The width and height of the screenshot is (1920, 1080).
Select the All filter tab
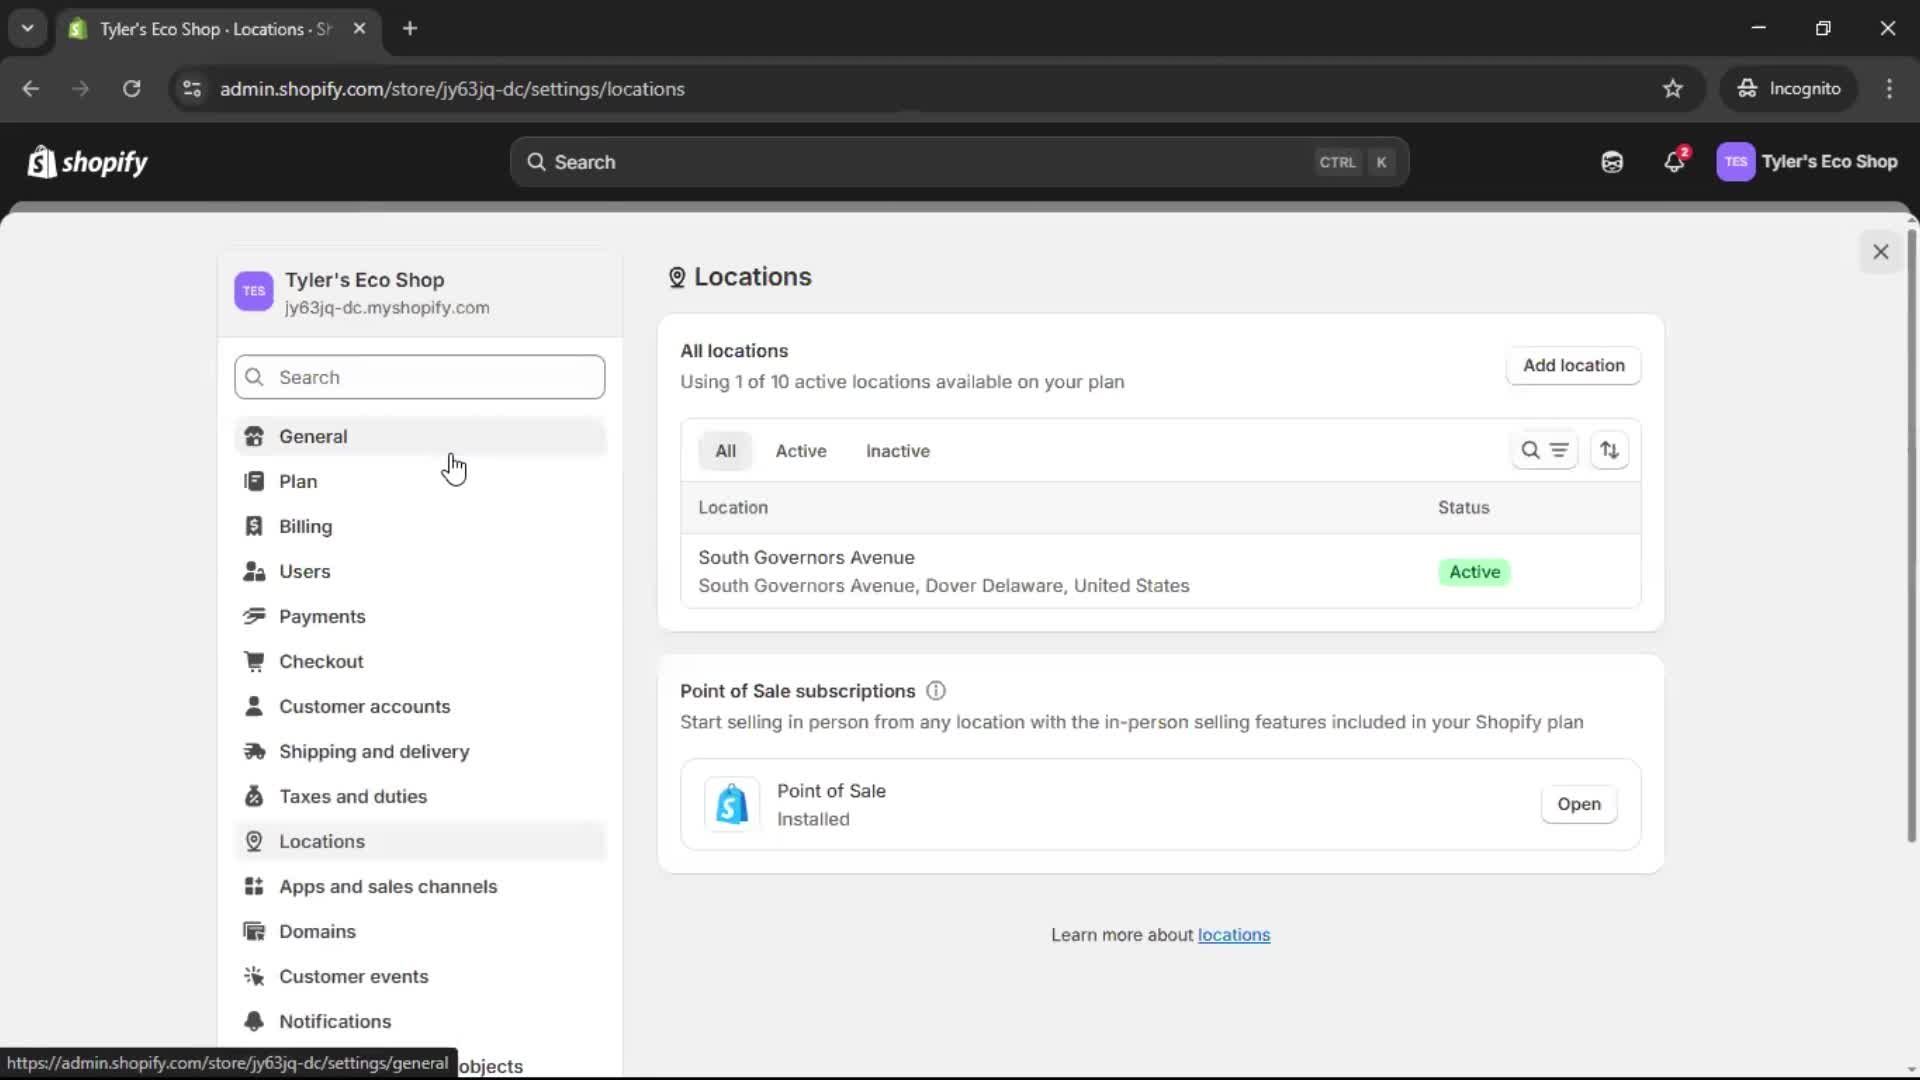[x=724, y=451]
